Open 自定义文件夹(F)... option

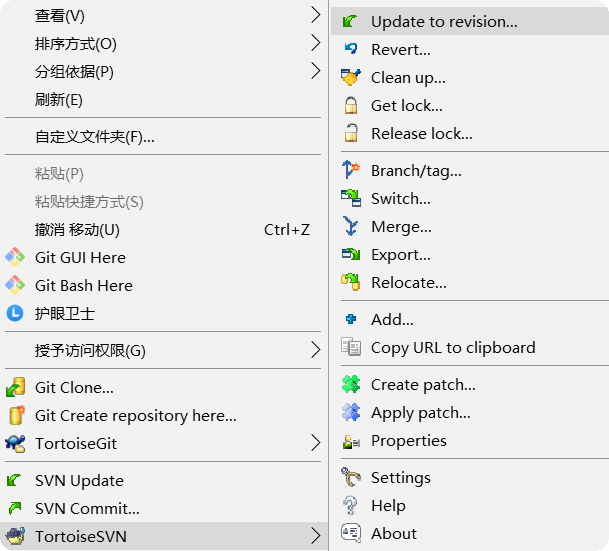coord(95,136)
